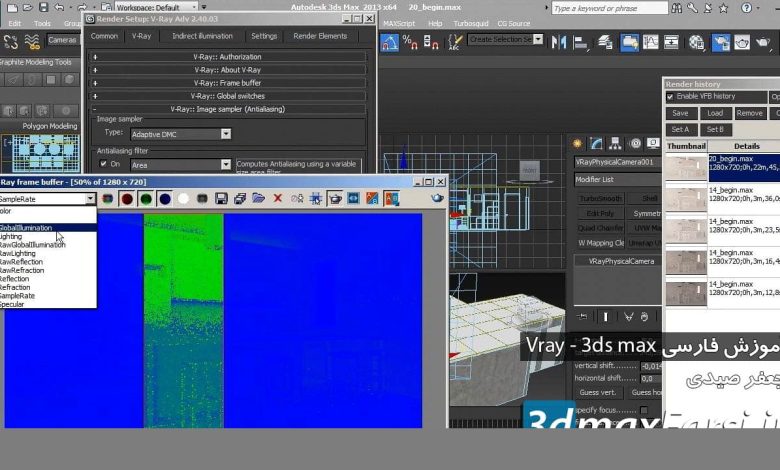Toggle Antialiasing filter On checkbox
Screen dimensions: 780x470
(x=103, y=163)
